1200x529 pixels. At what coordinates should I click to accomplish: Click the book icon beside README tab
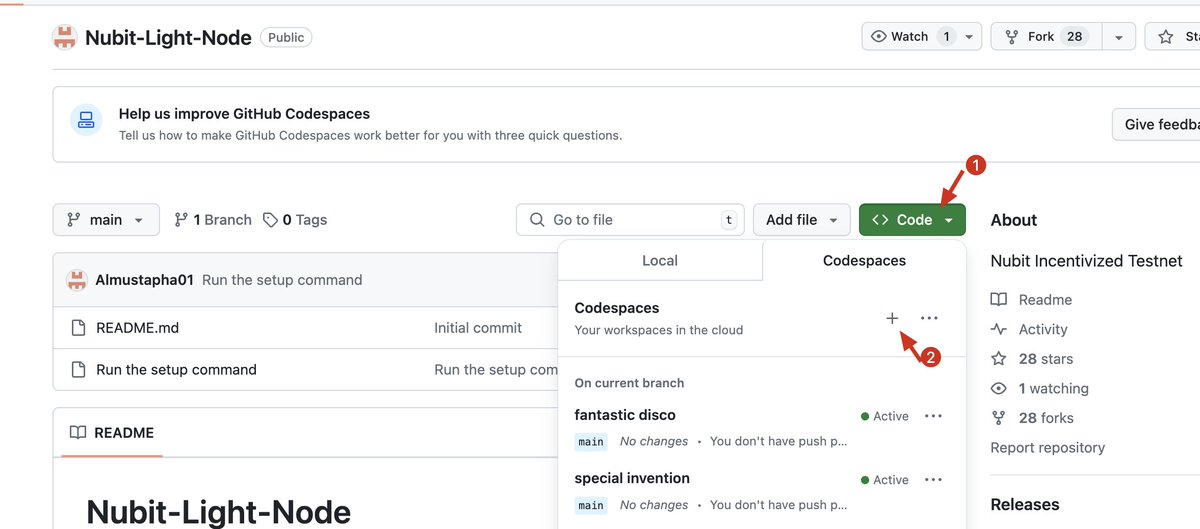click(78, 433)
